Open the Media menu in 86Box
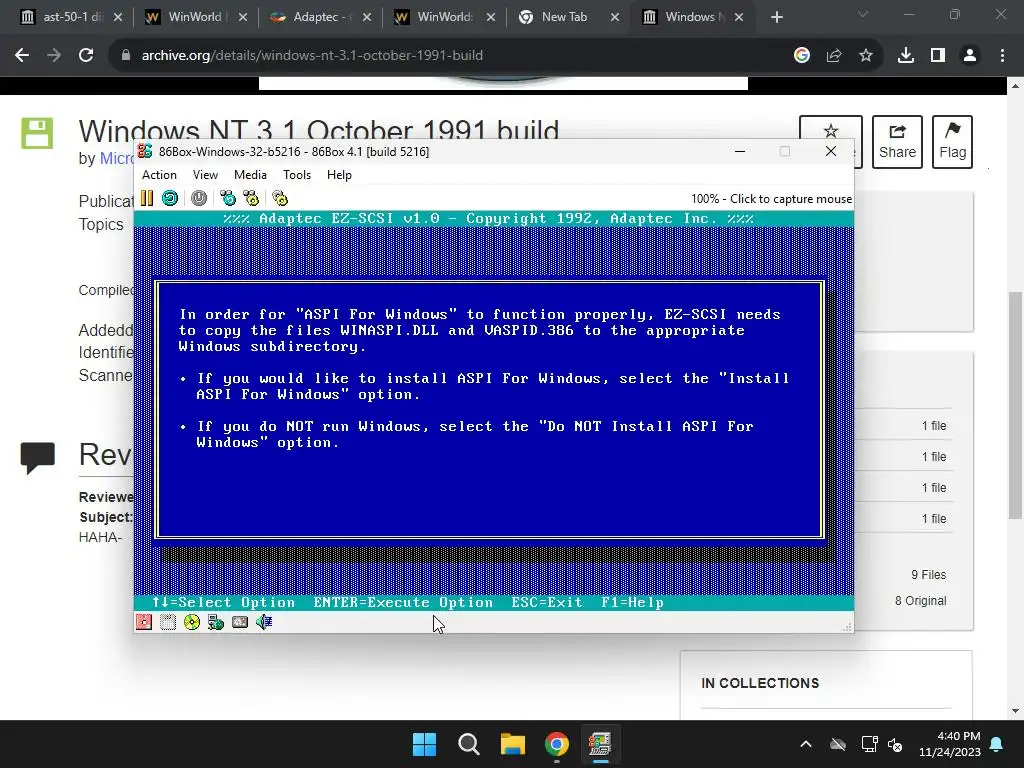 point(250,175)
